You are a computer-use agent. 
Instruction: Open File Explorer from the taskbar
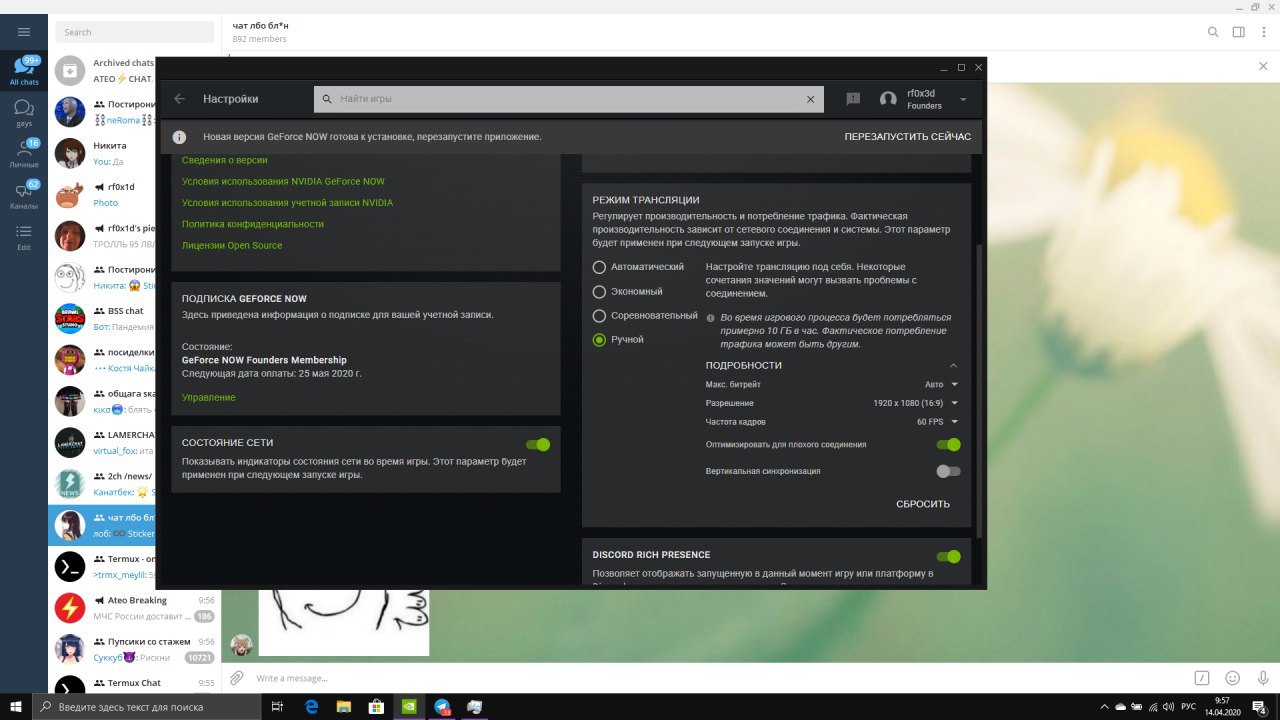pos(344,706)
